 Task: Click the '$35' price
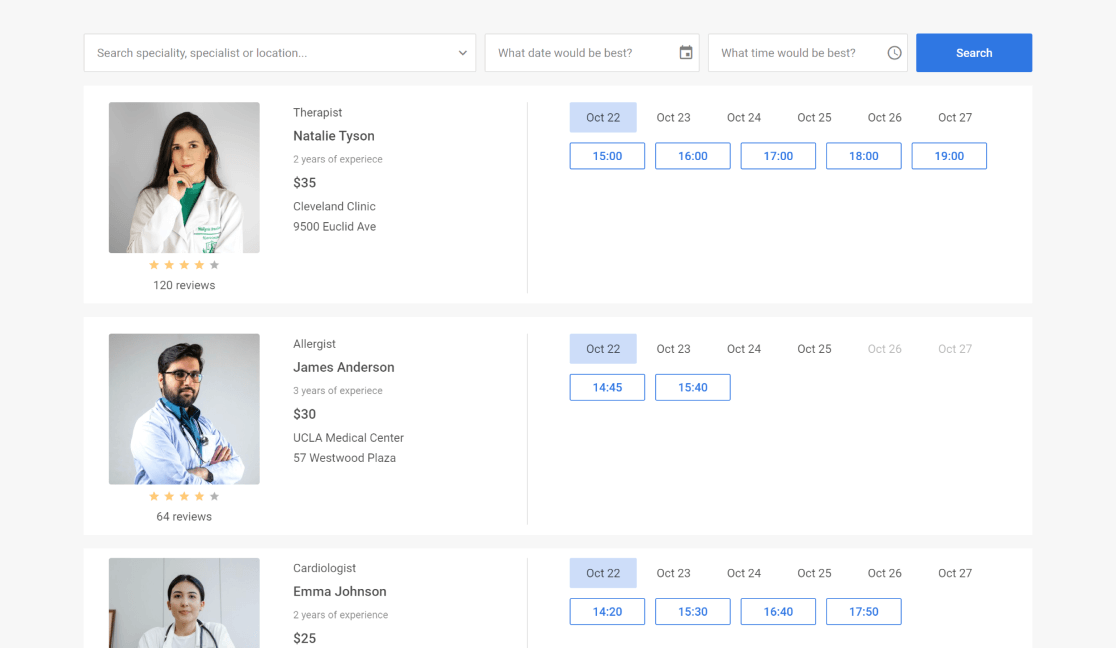click(x=305, y=183)
